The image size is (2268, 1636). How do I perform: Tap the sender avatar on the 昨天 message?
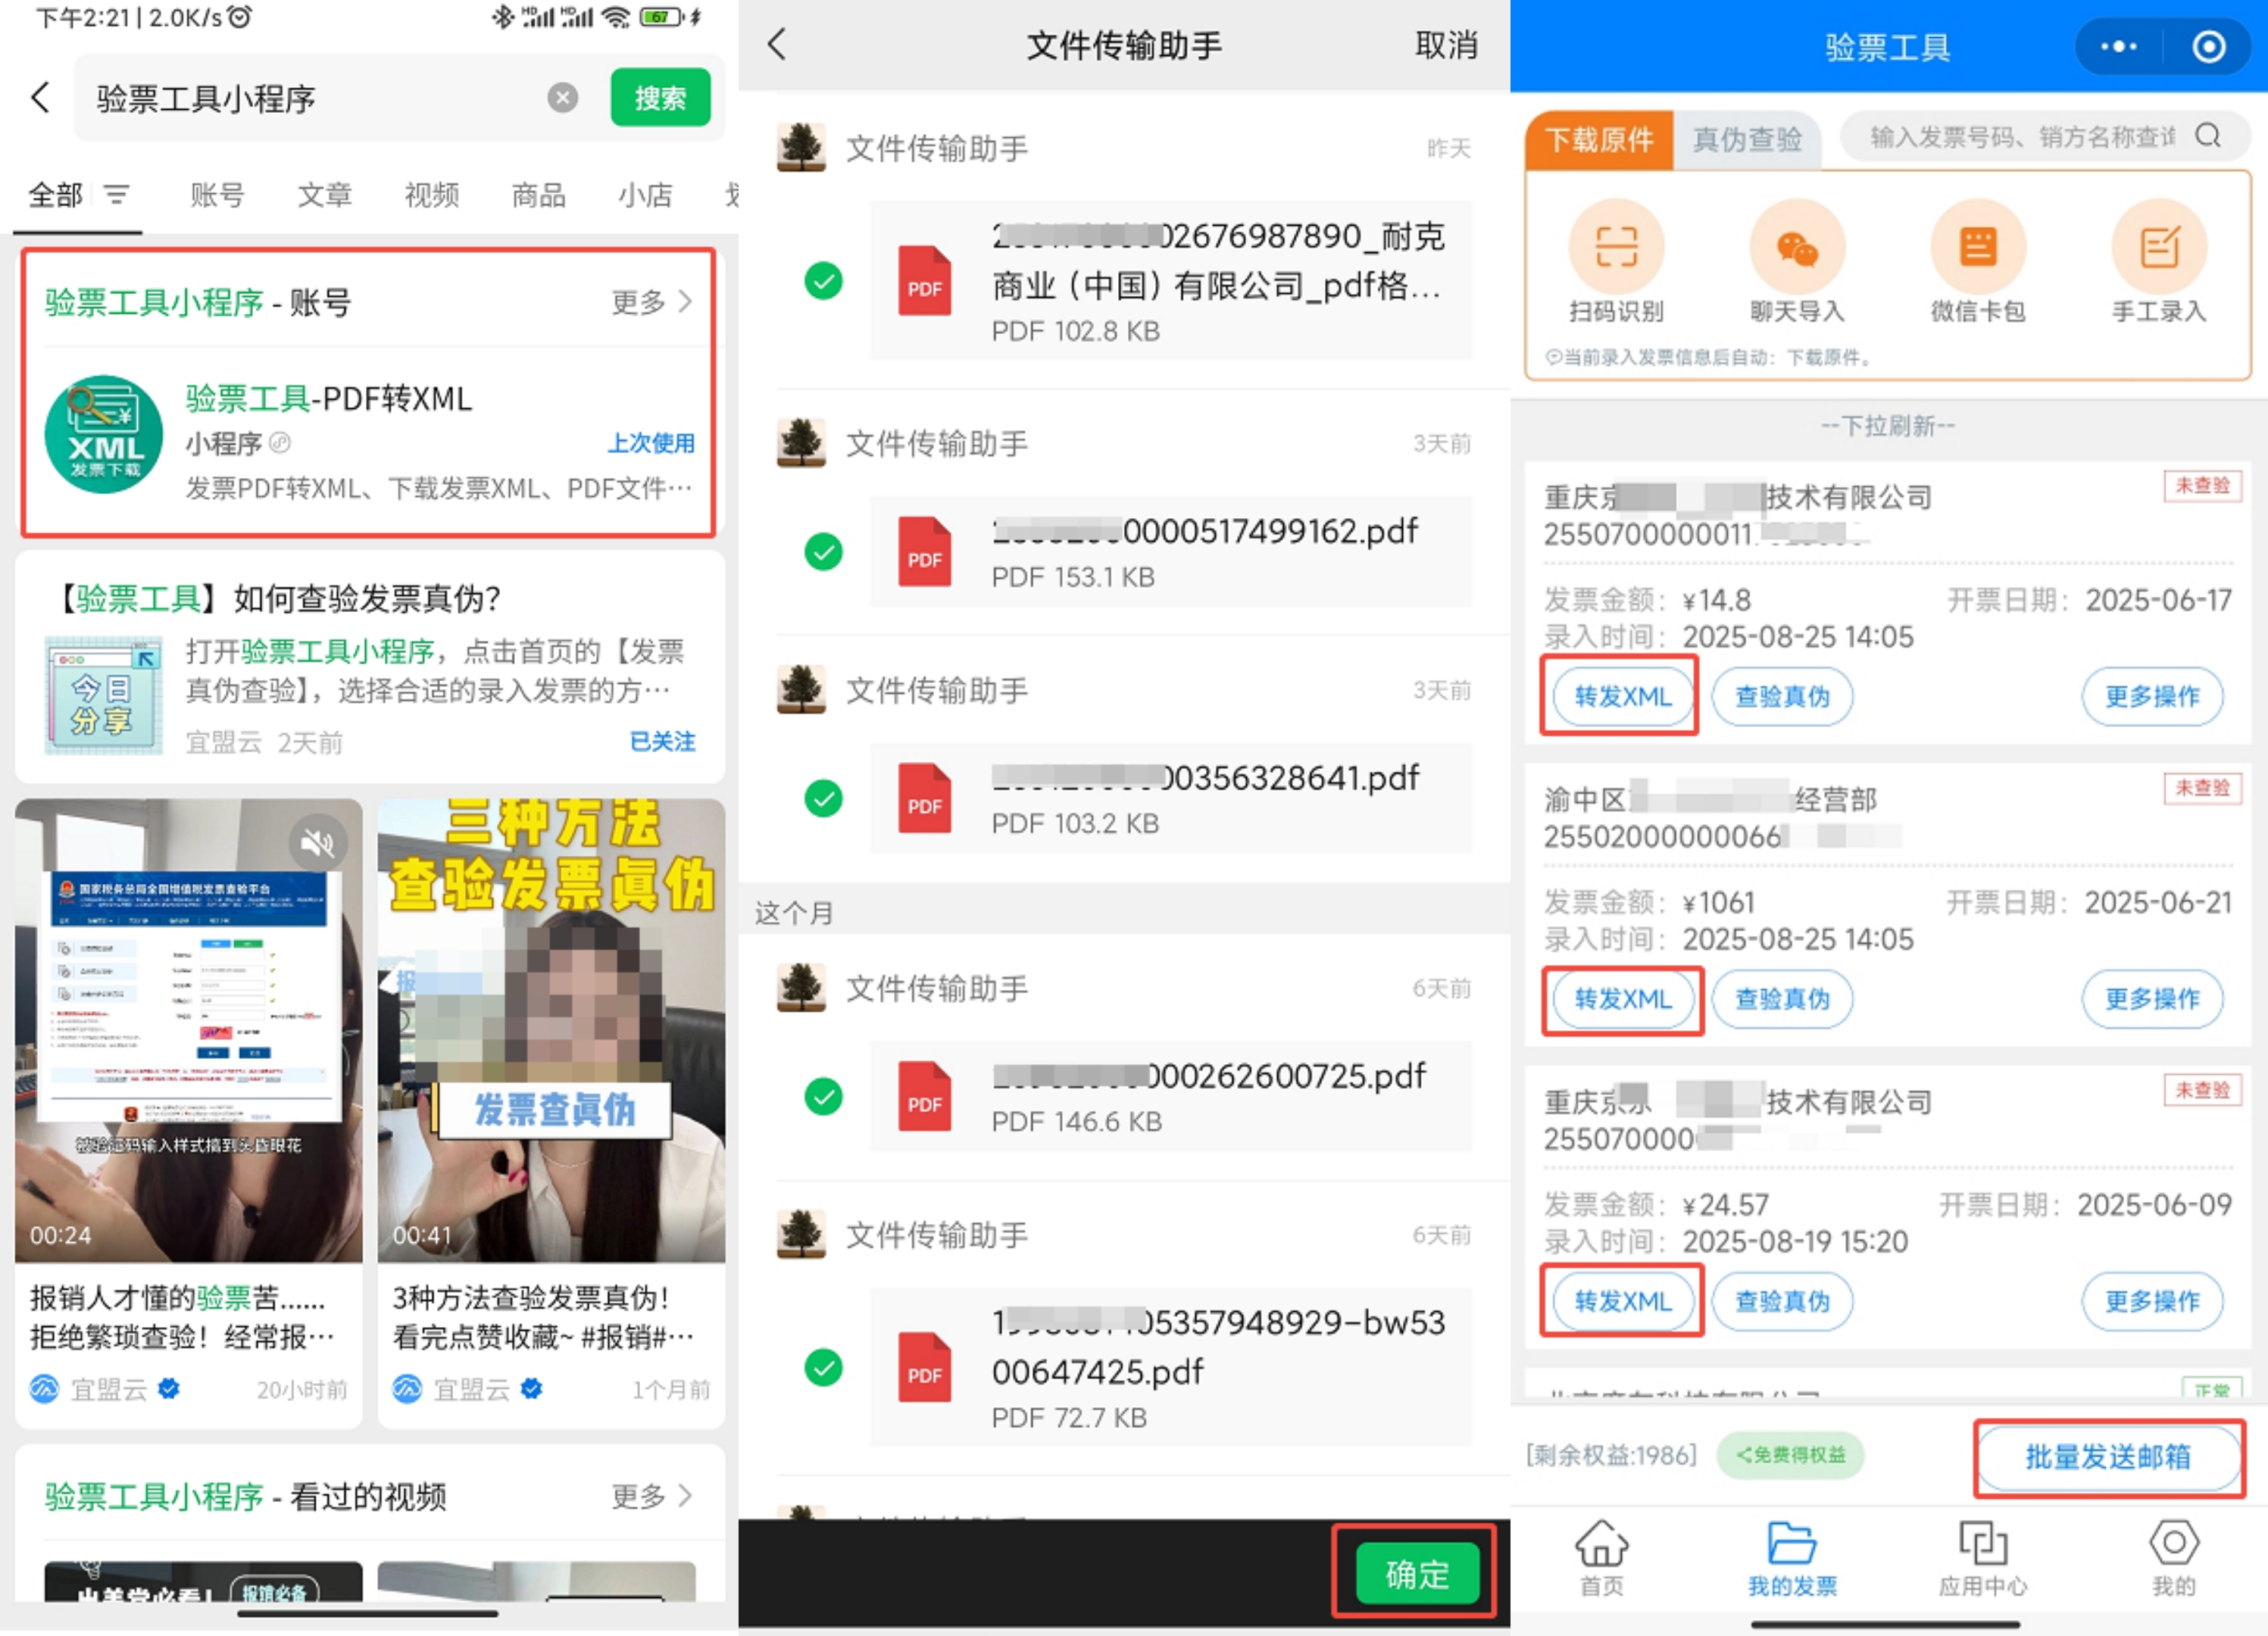(x=801, y=147)
